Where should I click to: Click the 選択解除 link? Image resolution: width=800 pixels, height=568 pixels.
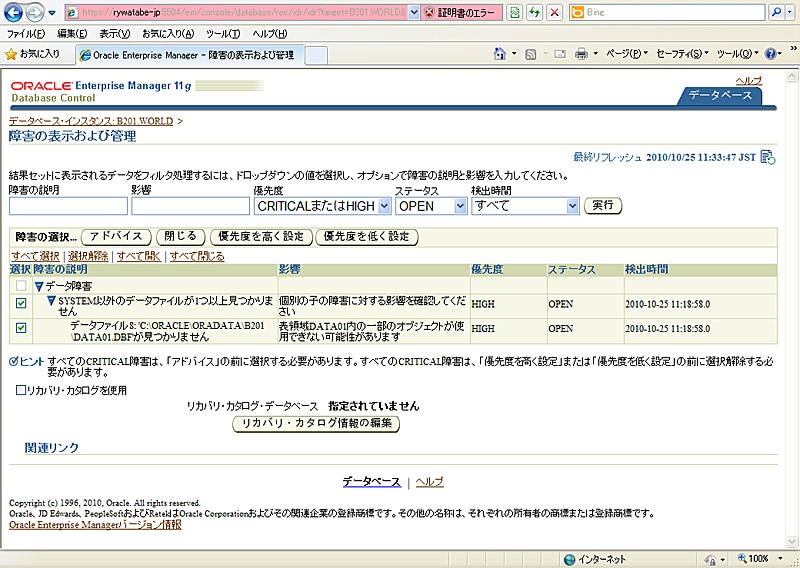click(x=88, y=256)
